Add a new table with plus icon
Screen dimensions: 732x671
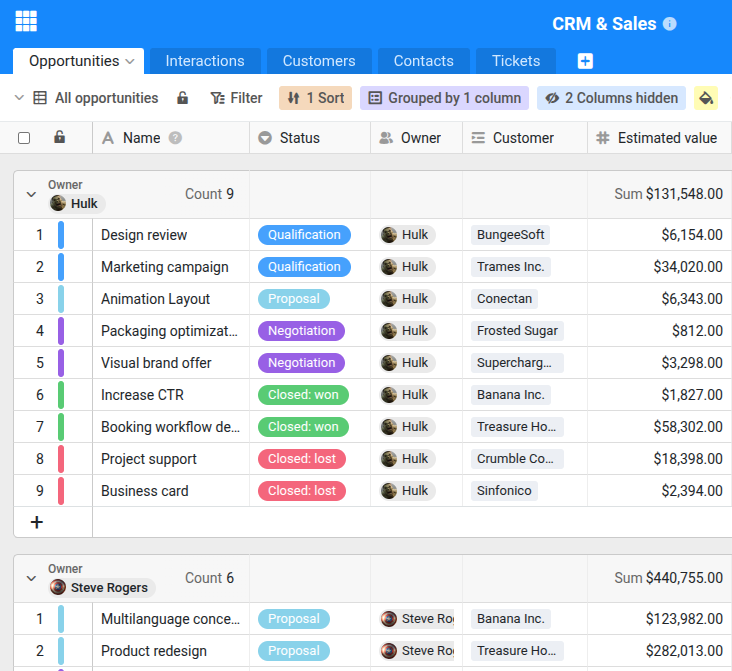pyautogui.click(x=585, y=61)
